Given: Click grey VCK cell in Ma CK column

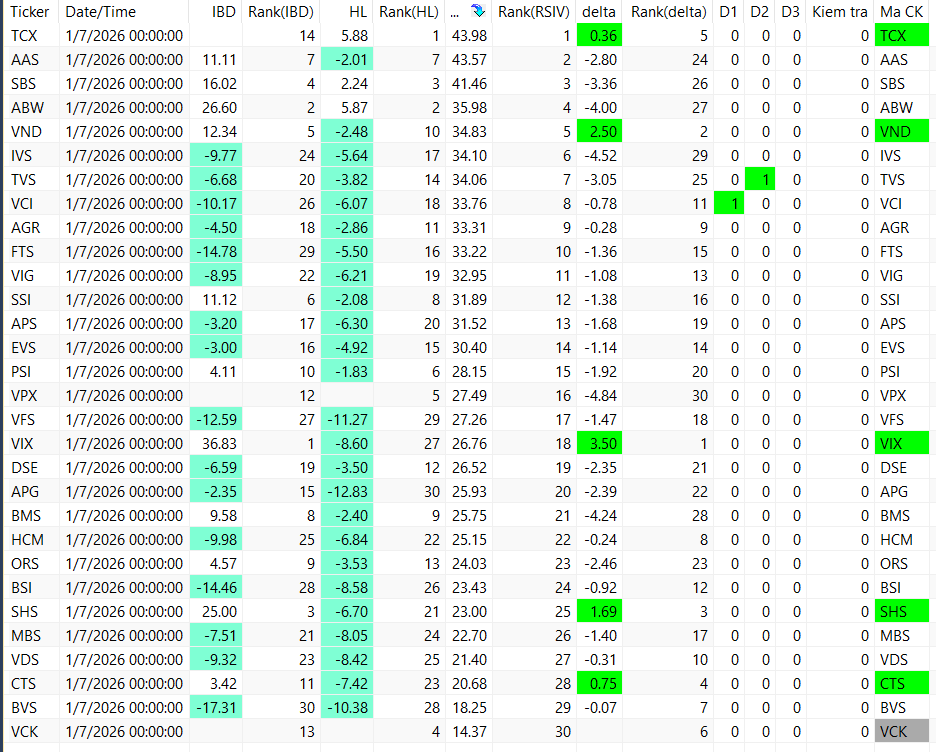Looking at the screenshot, I should click(901, 732).
